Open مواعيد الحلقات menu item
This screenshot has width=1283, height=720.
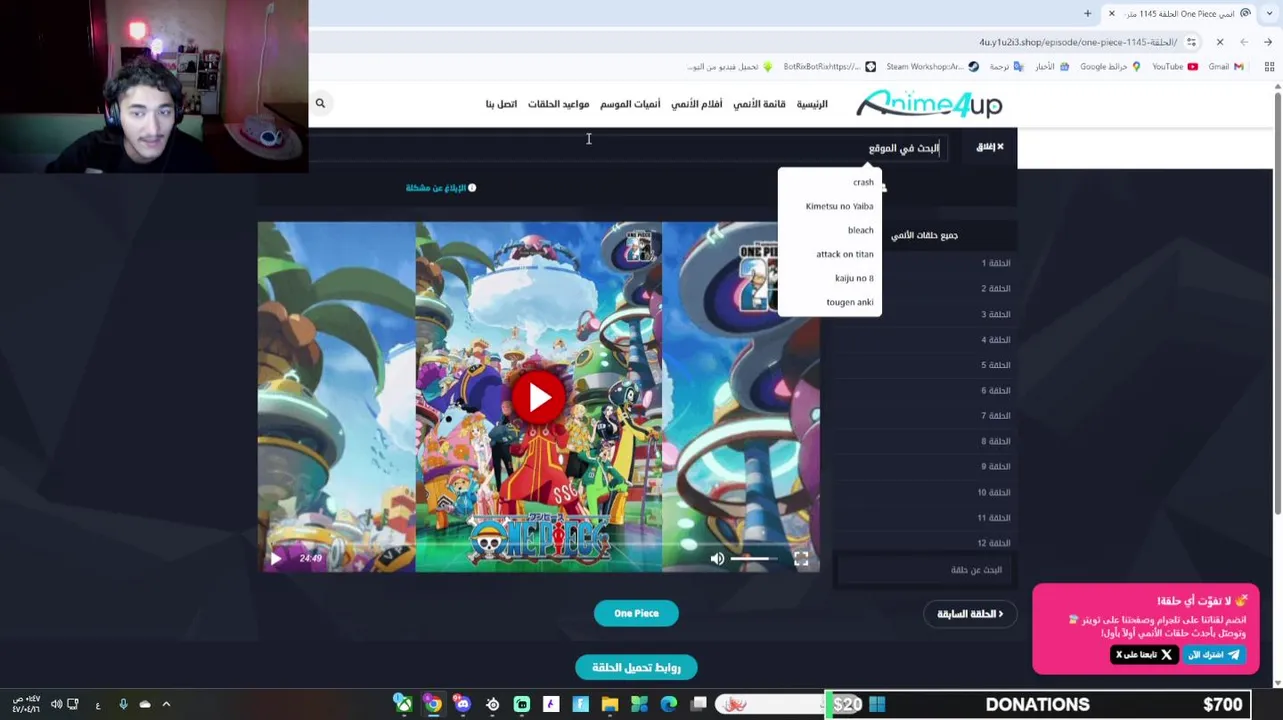558,104
